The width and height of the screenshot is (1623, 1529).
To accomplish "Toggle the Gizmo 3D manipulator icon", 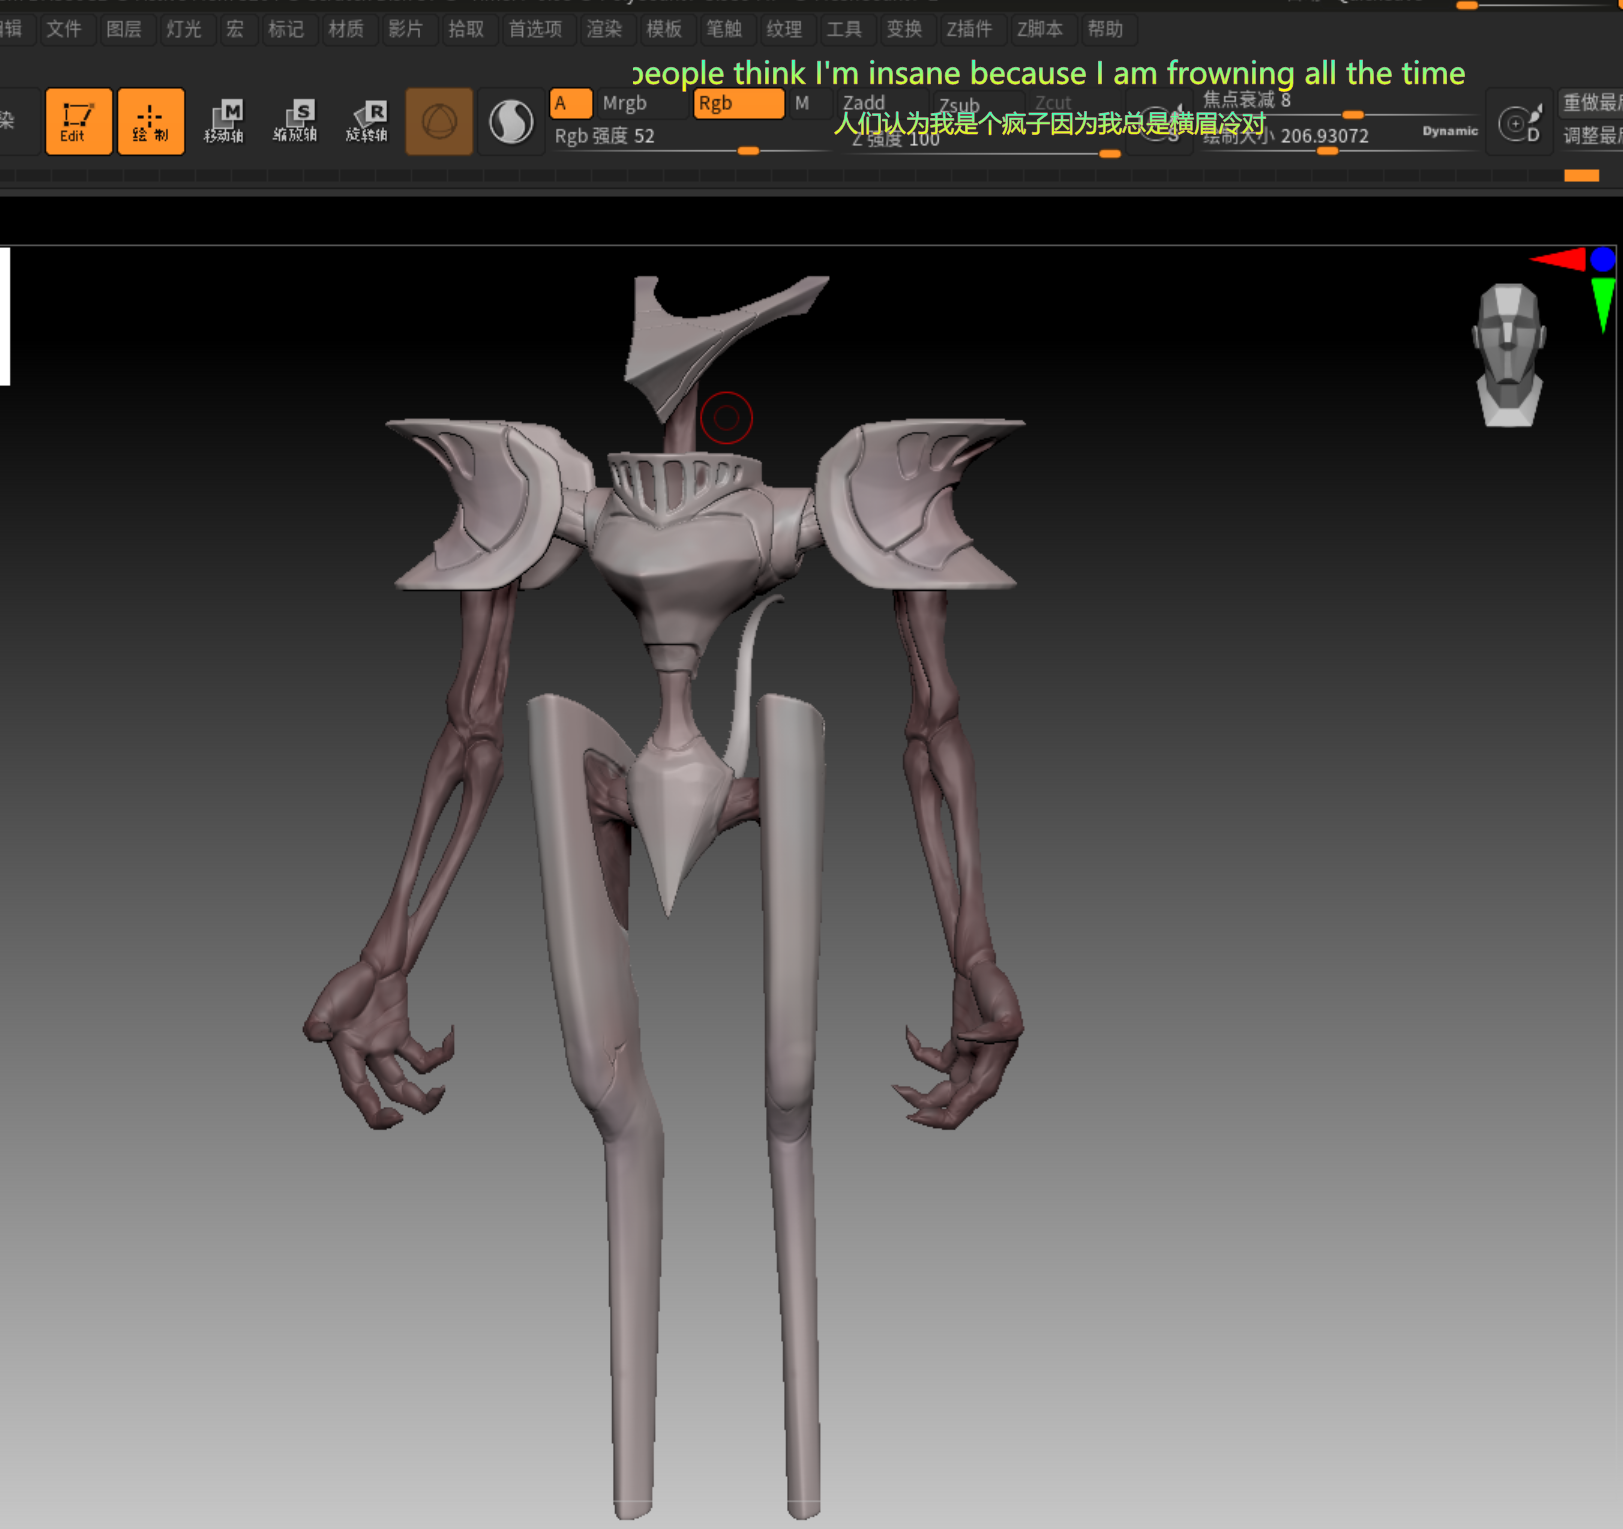I will click(x=439, y=121).
